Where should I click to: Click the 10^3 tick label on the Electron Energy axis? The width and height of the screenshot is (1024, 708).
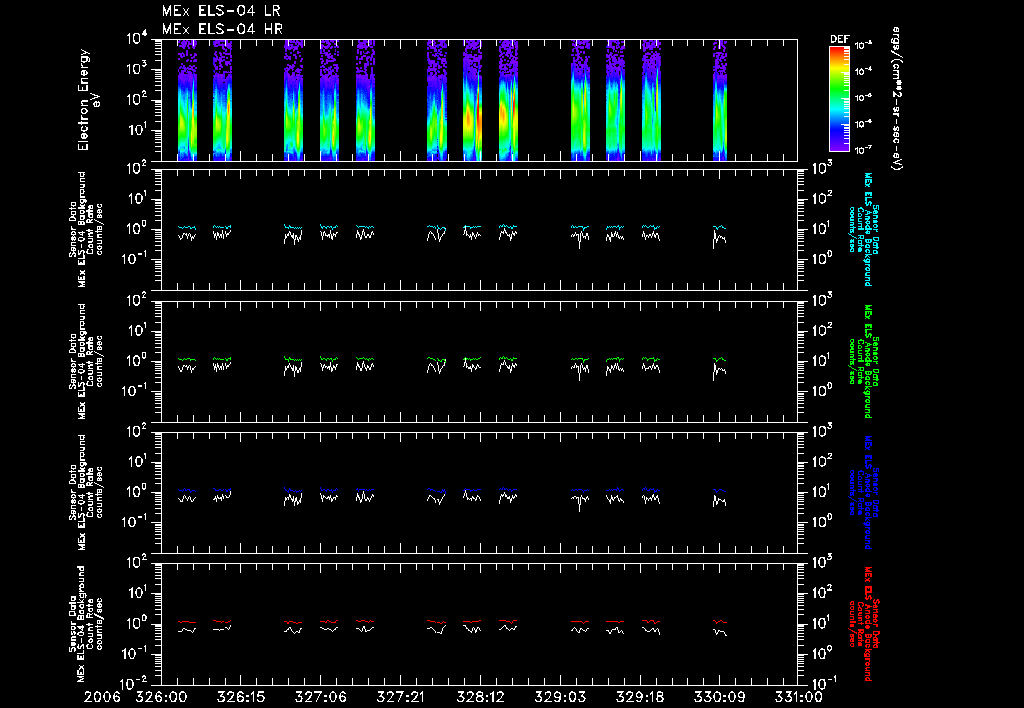tap(137, 69)
